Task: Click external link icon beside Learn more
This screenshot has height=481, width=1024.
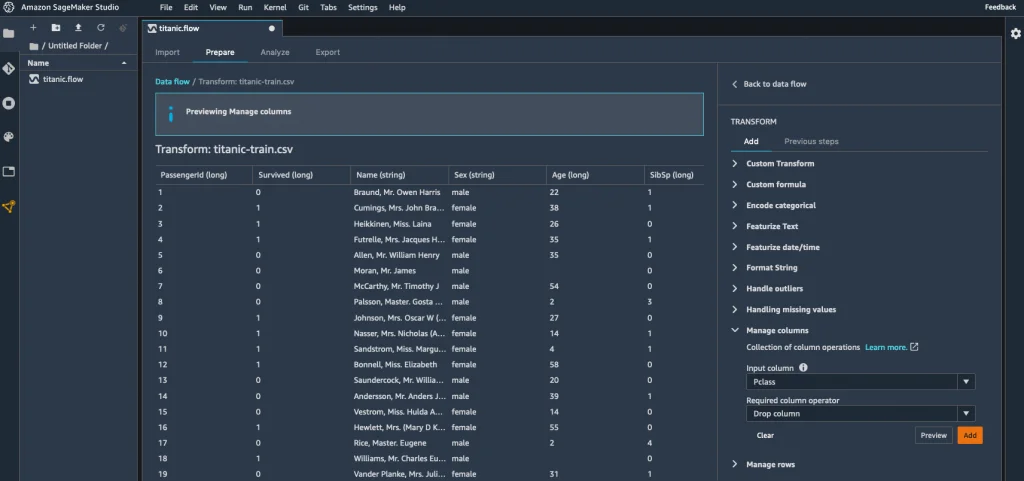Action: pyautogui.click(x=914, y=347)
